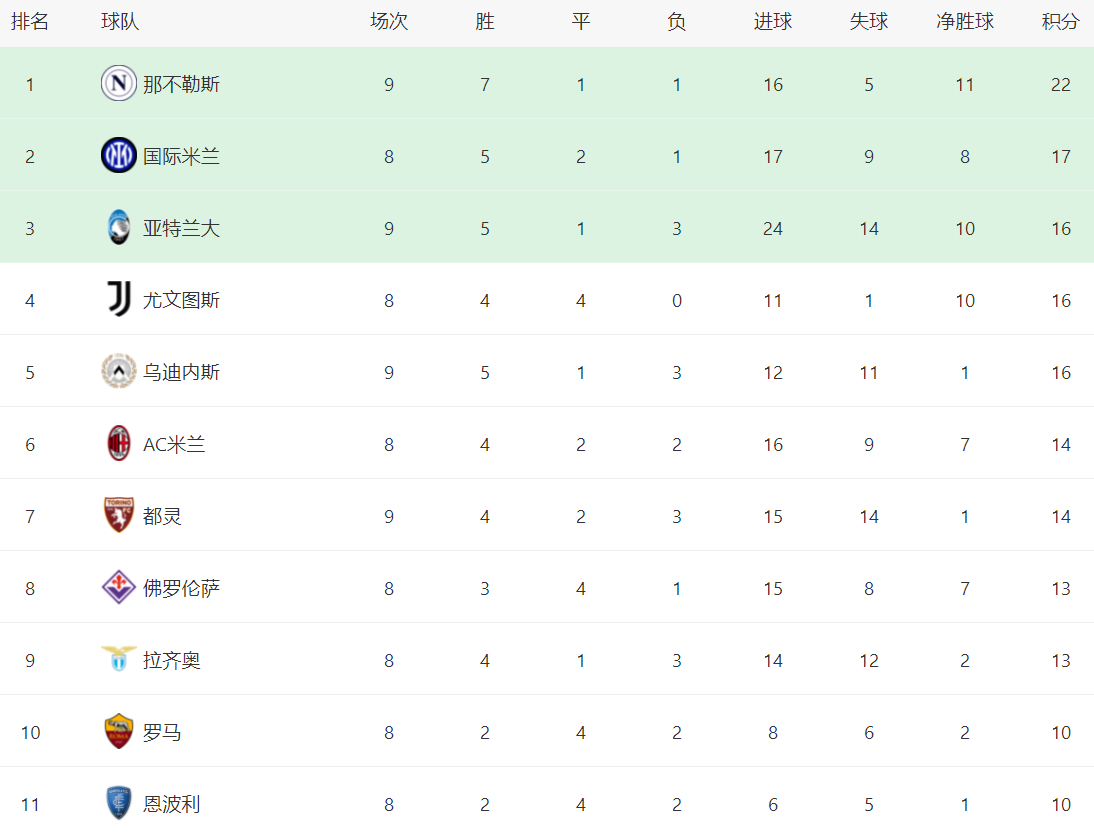Select the 佛罗伦萨 team name

pyautogui.click(x=181, y=588)
